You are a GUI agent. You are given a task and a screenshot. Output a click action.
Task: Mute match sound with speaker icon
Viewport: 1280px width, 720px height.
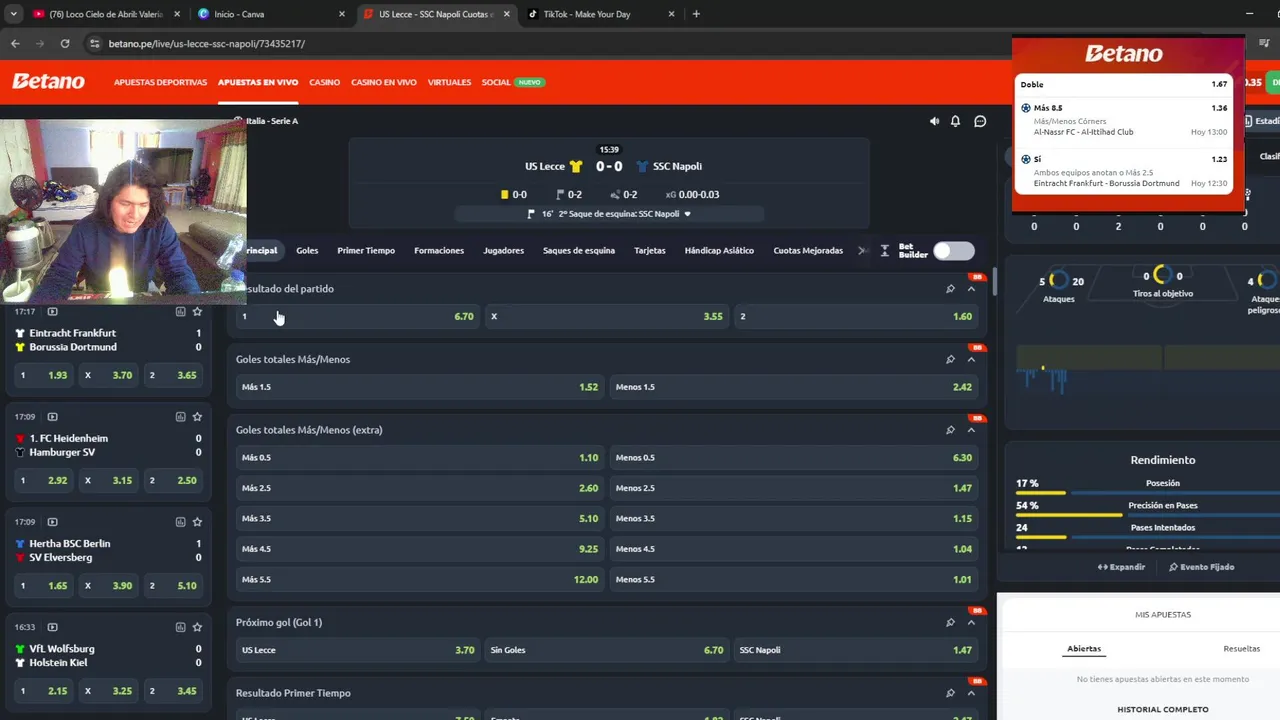(x=934, y=121)
